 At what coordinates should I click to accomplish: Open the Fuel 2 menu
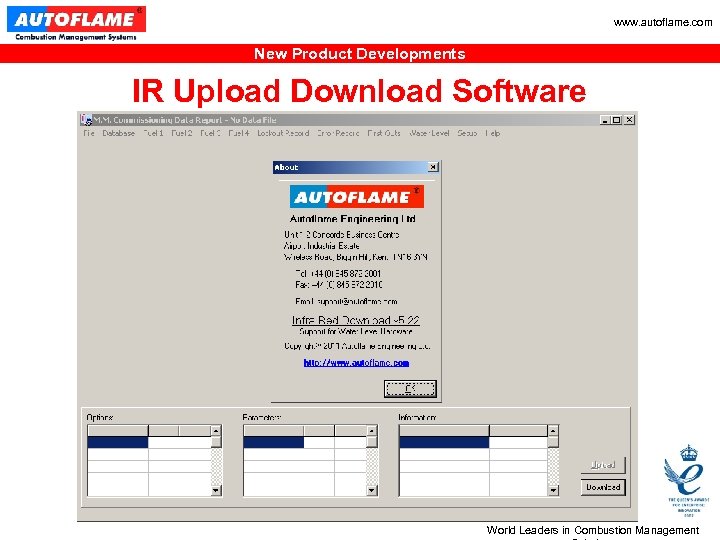tap(181, 133)
